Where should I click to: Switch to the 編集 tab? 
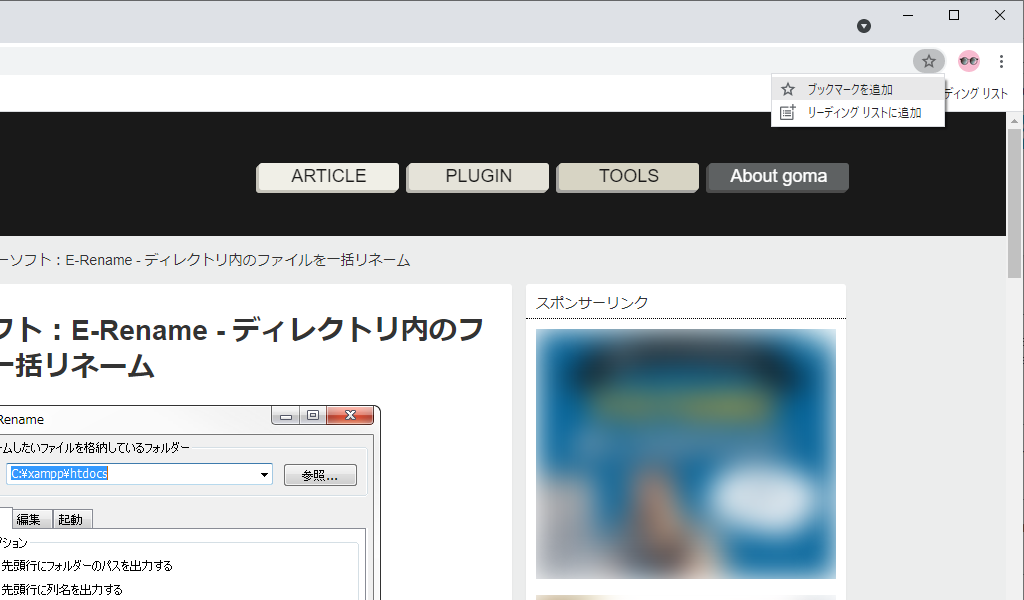28,519
